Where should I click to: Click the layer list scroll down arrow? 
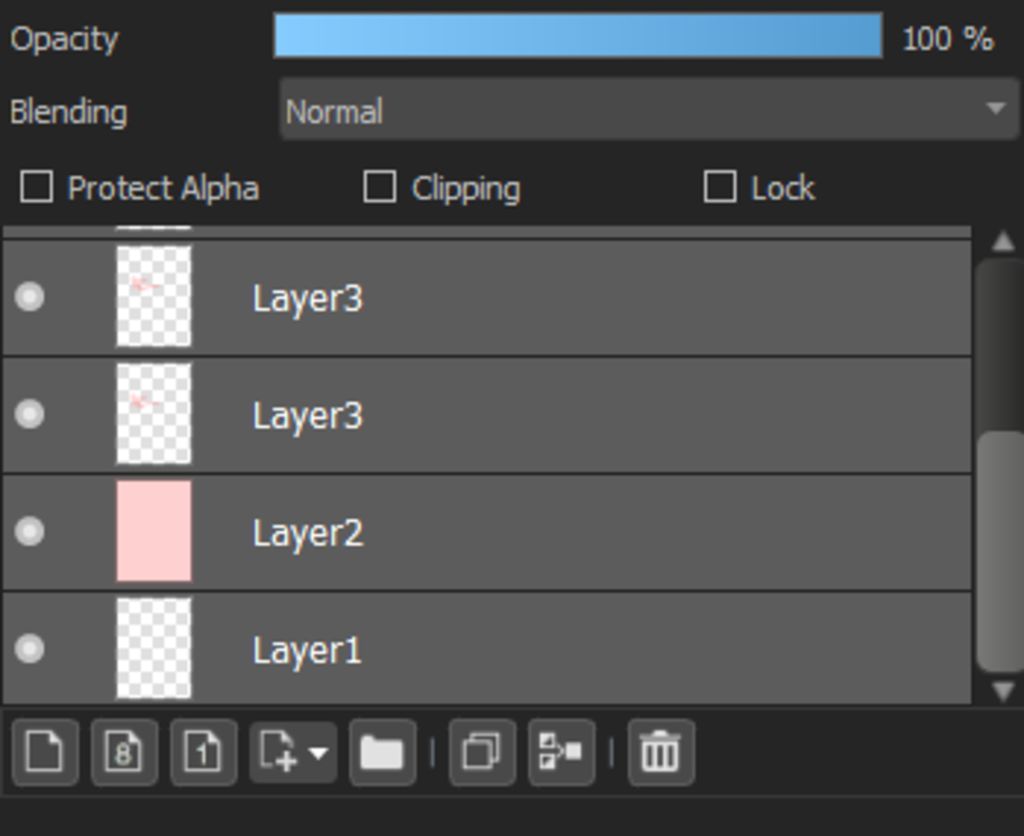(x=1003, y=690)
